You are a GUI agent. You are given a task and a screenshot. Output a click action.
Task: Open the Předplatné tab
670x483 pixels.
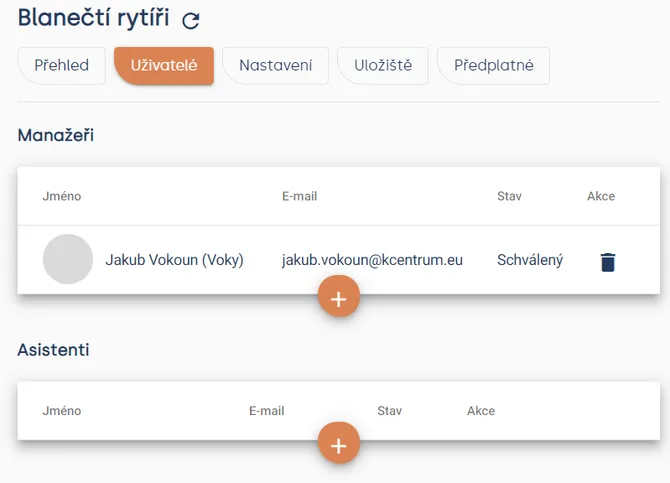494,65
